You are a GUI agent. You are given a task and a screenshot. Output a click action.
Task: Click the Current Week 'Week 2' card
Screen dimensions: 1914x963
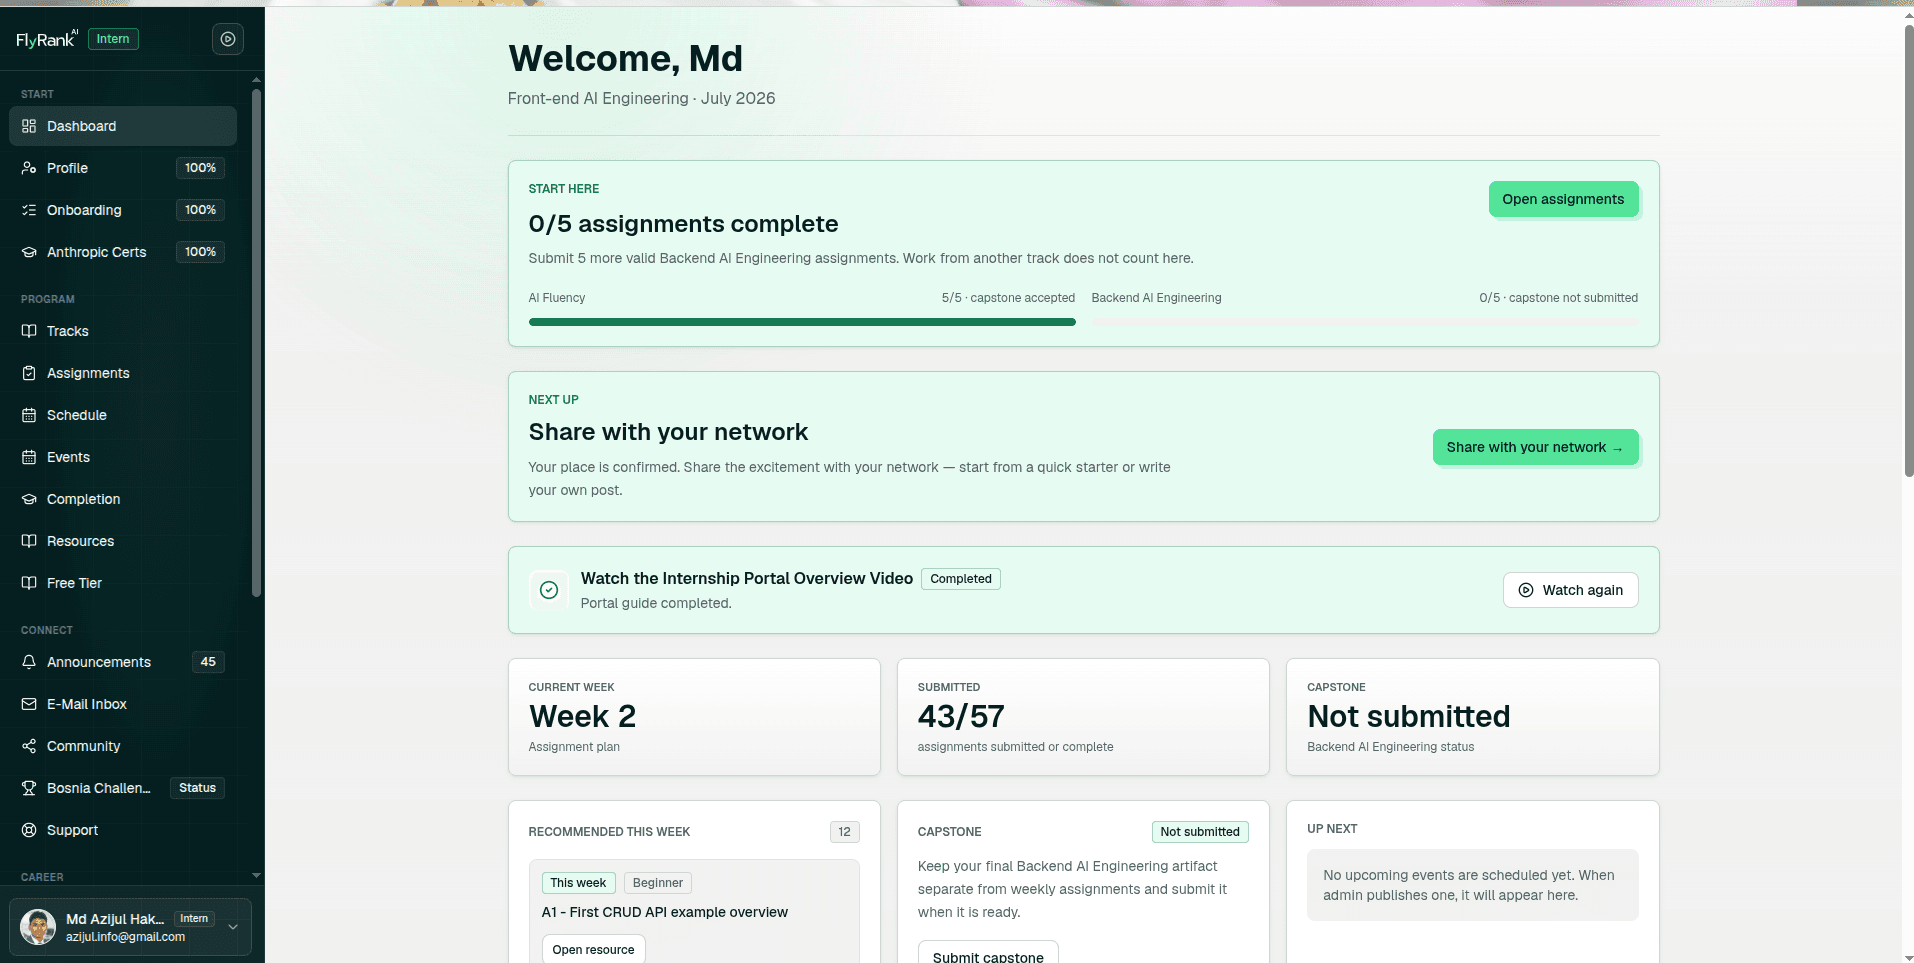click(694, 716)
